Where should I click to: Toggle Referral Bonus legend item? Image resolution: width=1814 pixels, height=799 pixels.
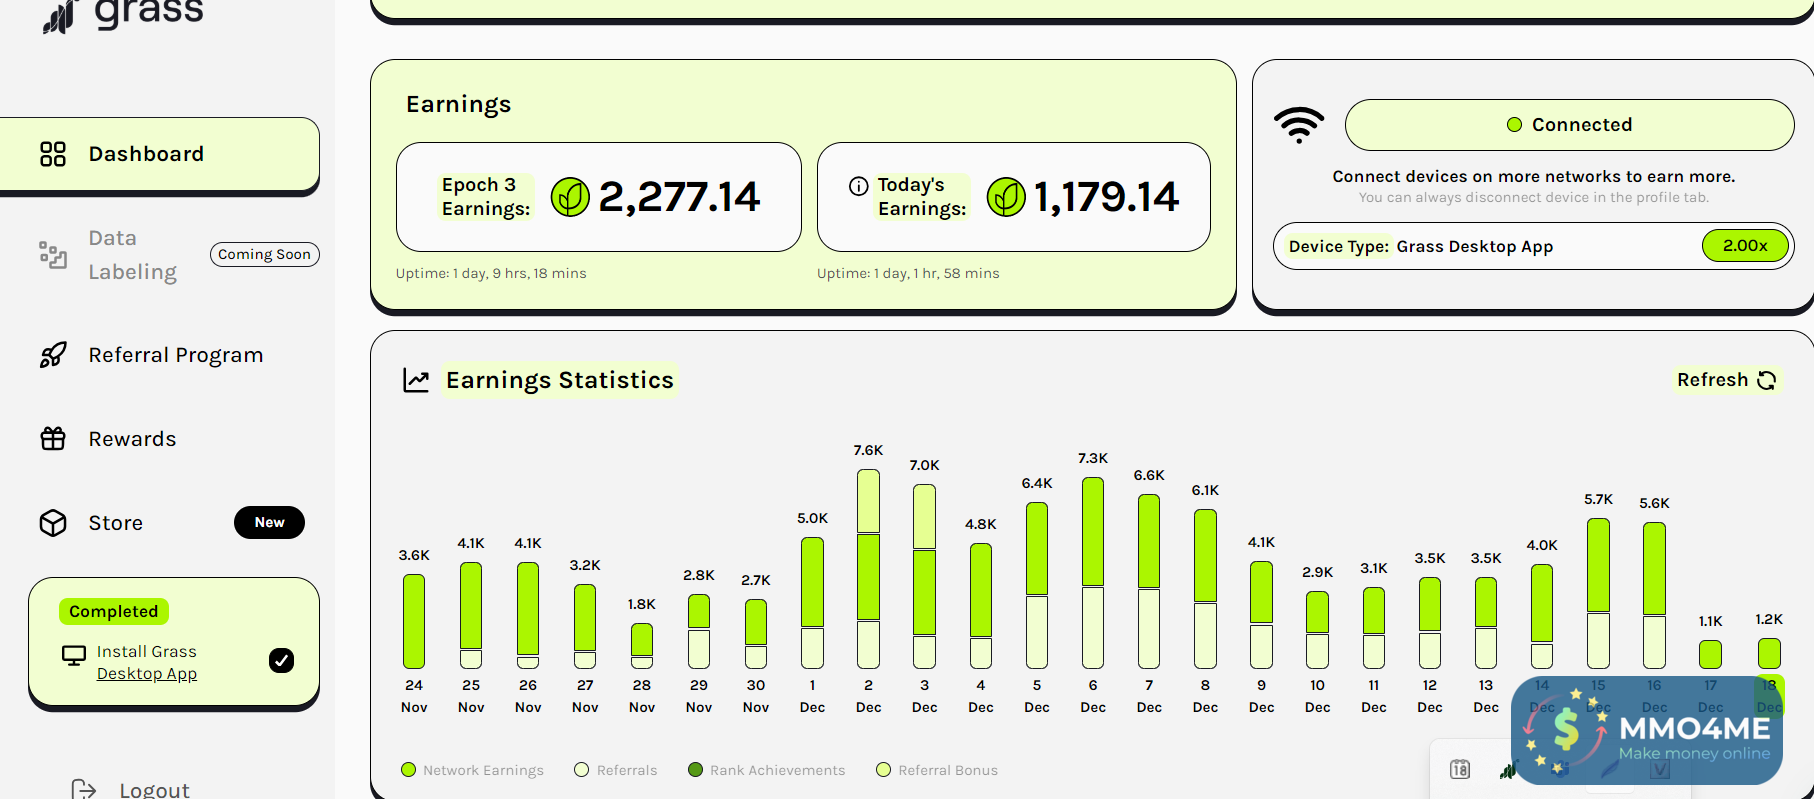[x=937, y=770]
